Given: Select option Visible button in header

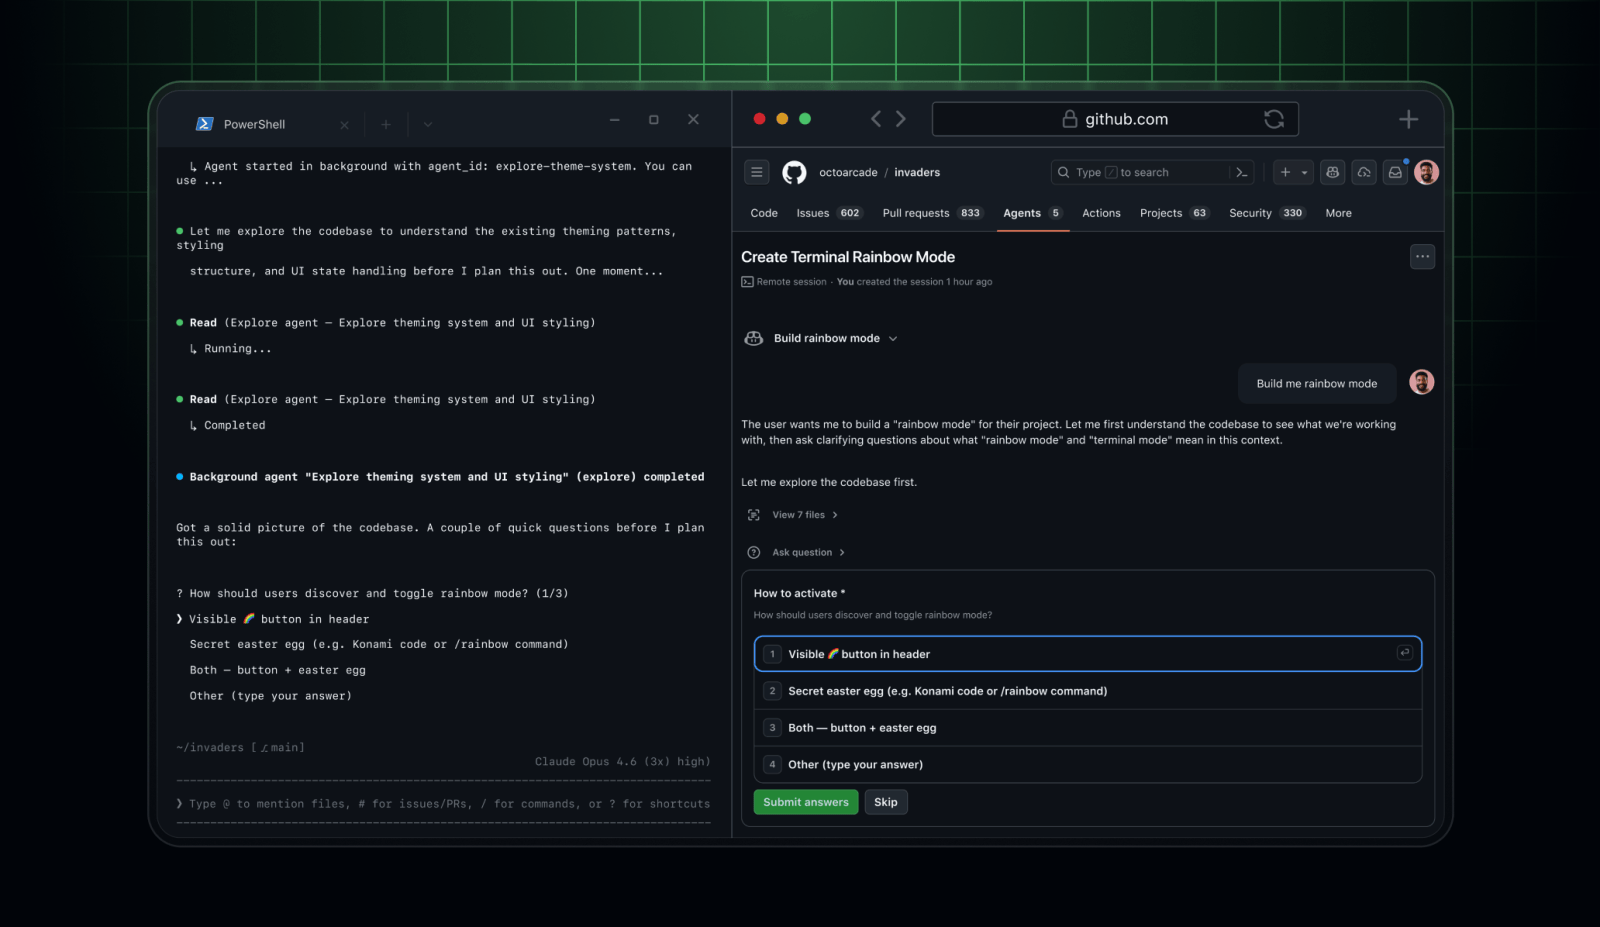Looking at the screenshot, I should [1088, 654].
